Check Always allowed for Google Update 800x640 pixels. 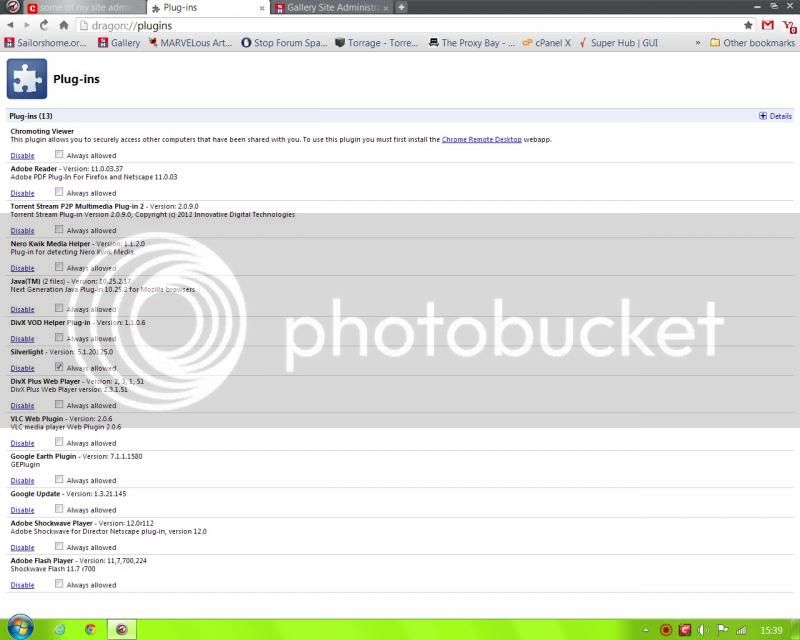59,509
